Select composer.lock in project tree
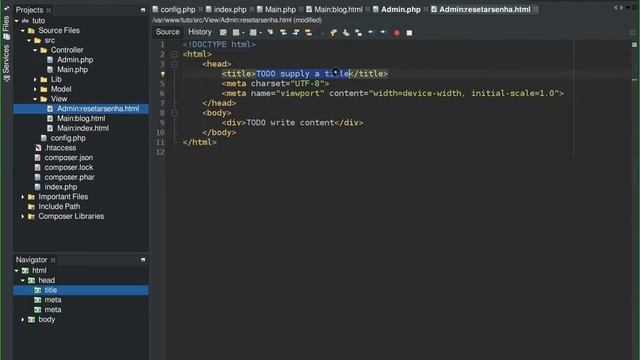Image resolution: width=640 pixels, height=360 pixels. 69,167
